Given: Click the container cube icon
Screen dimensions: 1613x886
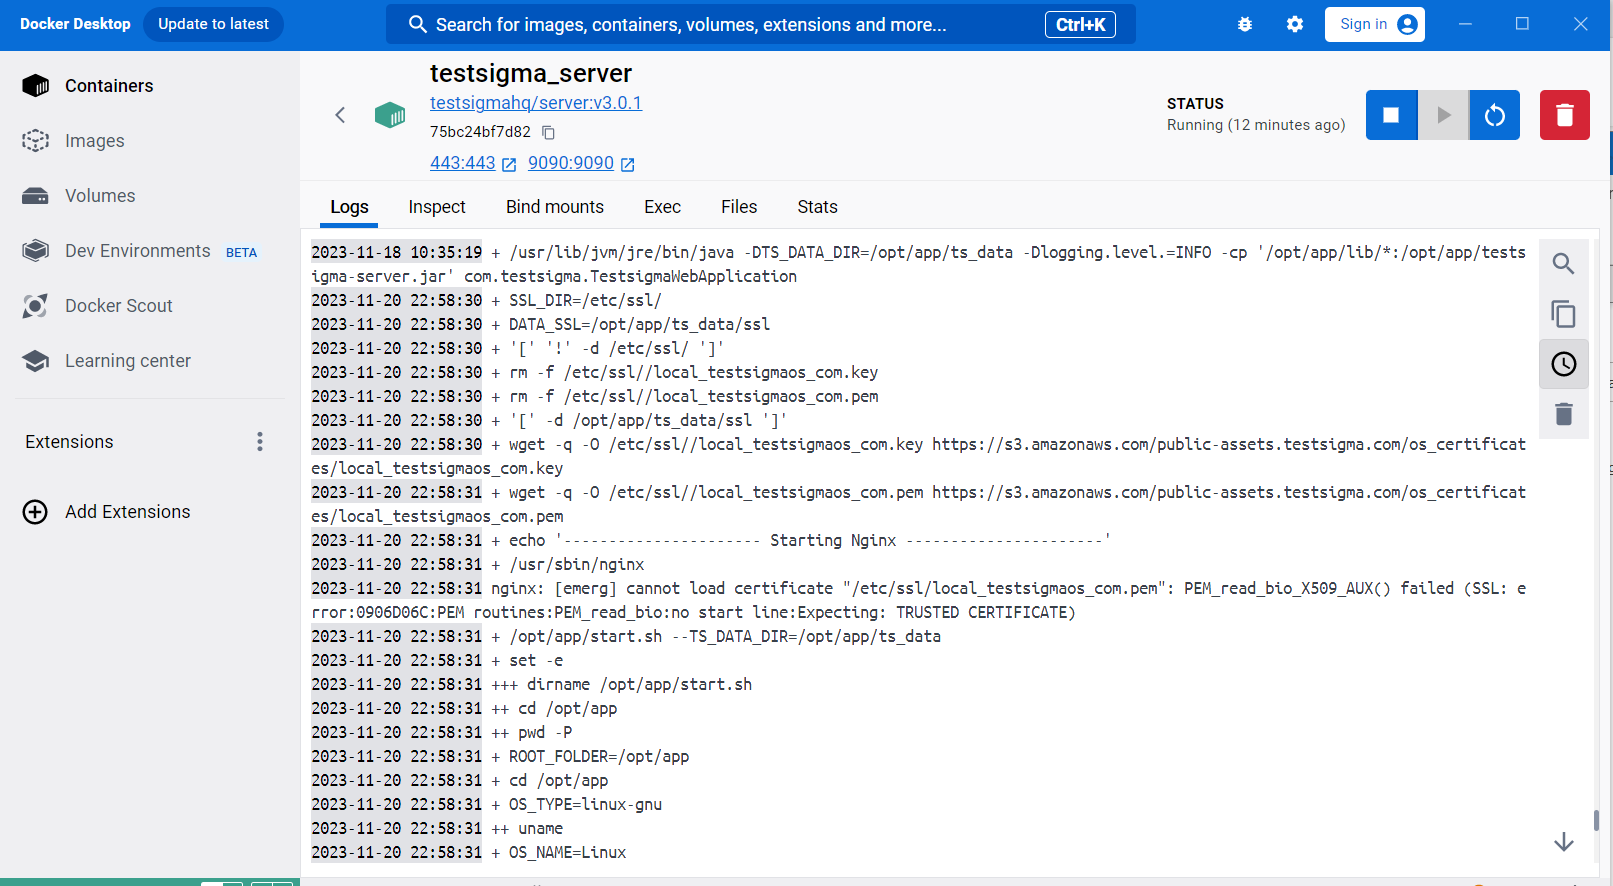Looking at the screenshot, I should pyautogui.click(x=390, y=115).
